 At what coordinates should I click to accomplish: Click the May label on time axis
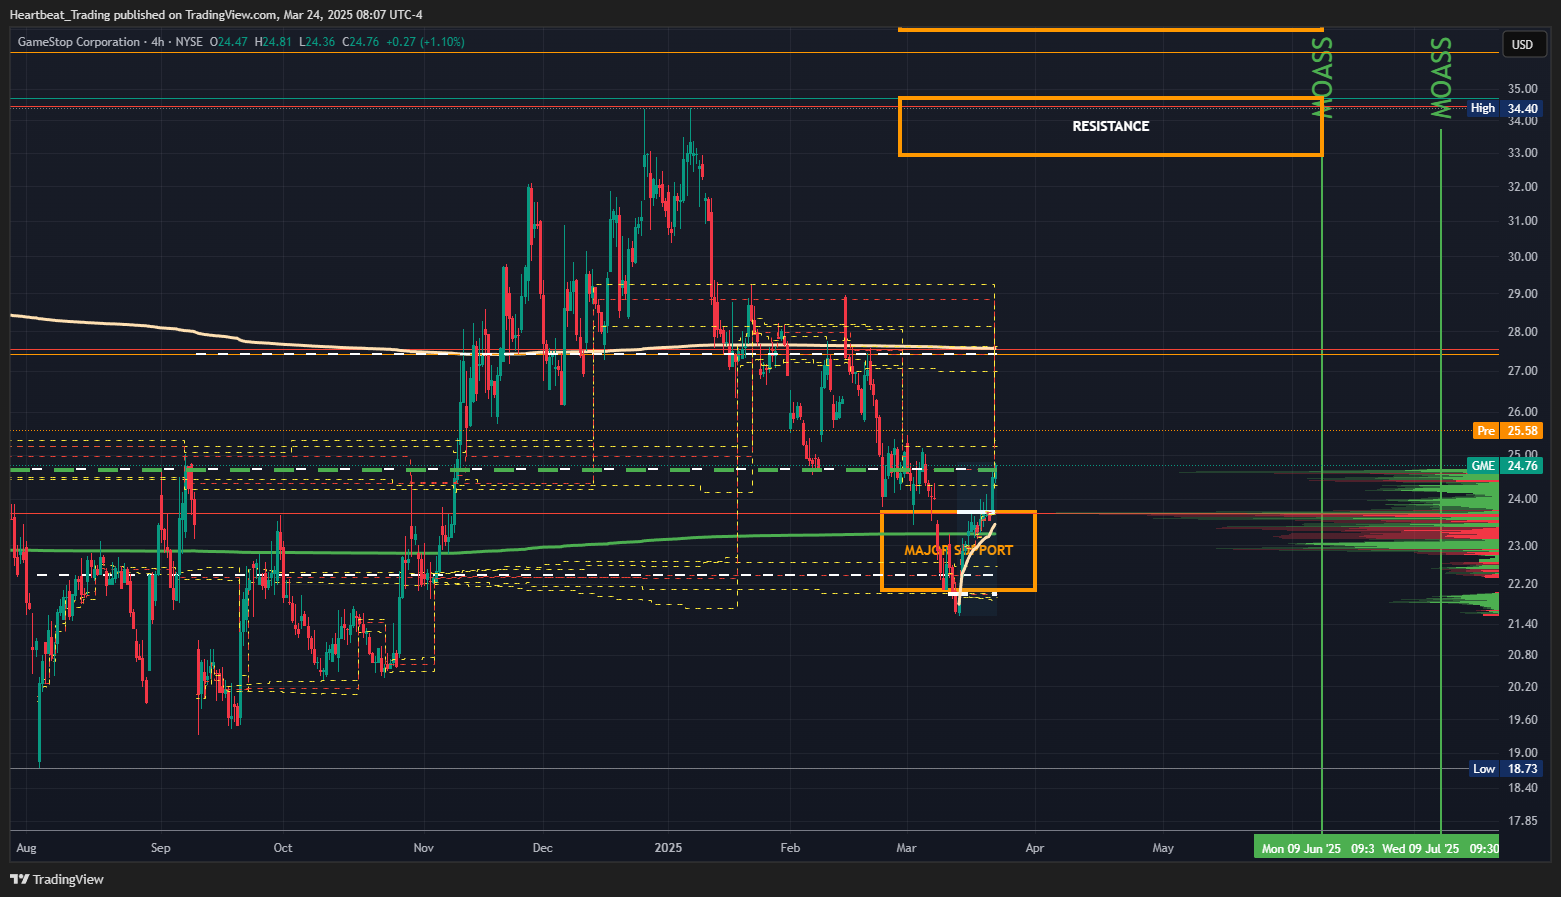1163,848
